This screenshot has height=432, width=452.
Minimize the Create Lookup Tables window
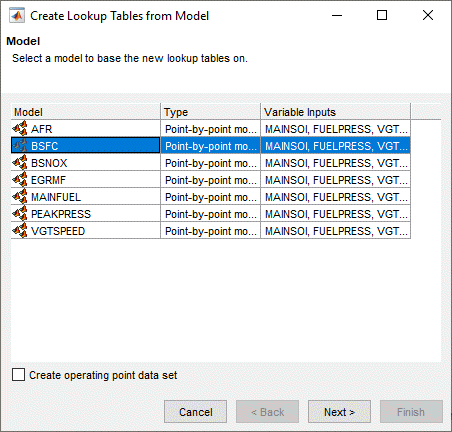click(337, 15)
